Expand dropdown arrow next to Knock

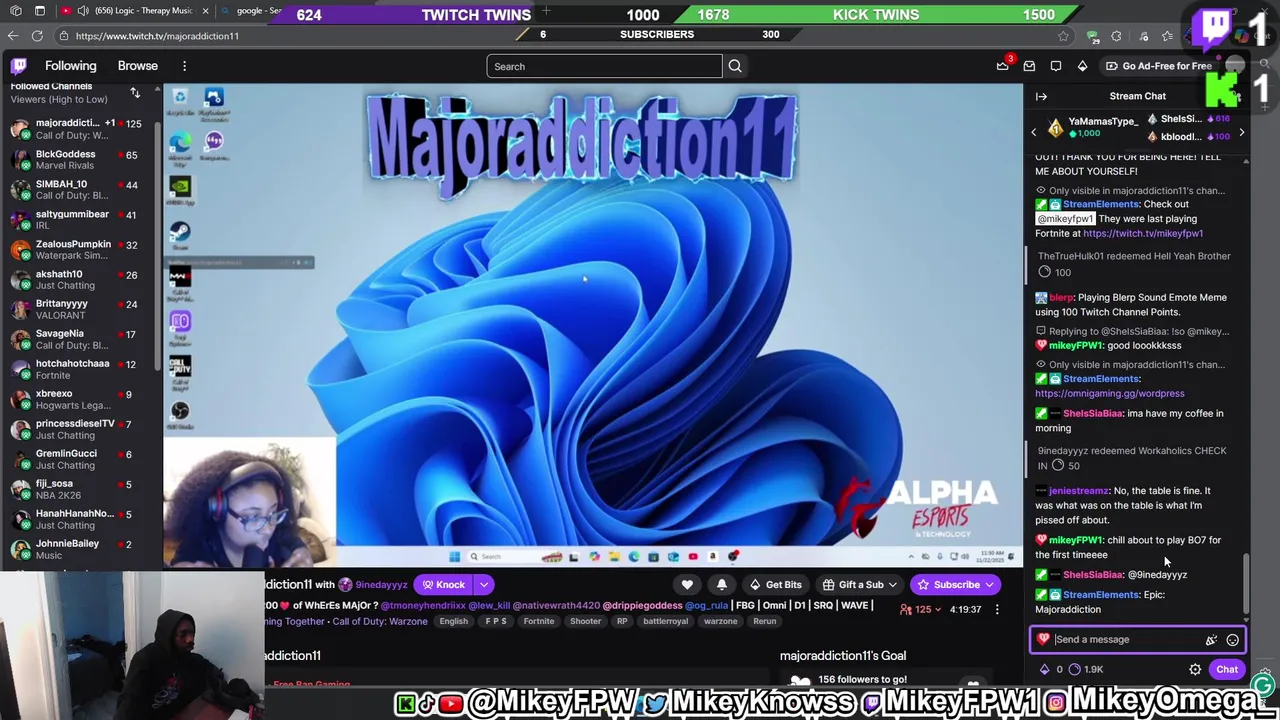pyautogui.click(x=484, y=585)
